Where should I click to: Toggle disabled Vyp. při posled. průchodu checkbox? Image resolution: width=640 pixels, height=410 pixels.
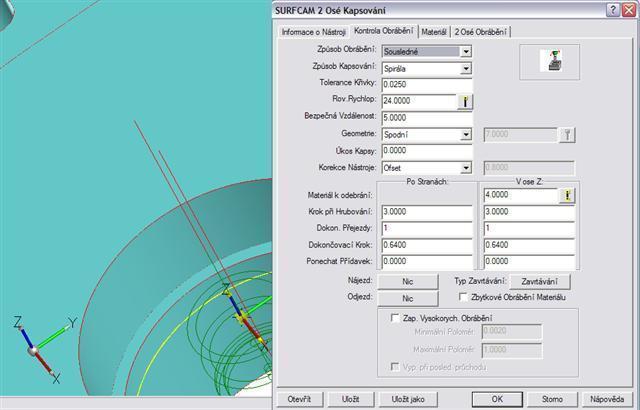coord(395,367)
